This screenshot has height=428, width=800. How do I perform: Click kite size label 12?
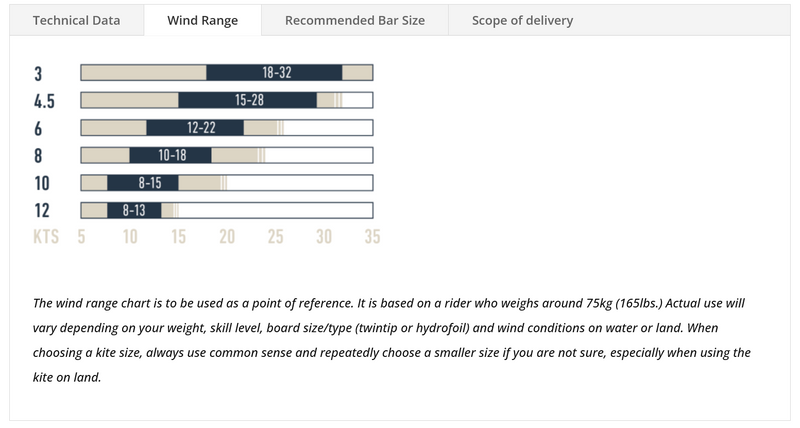41,210
